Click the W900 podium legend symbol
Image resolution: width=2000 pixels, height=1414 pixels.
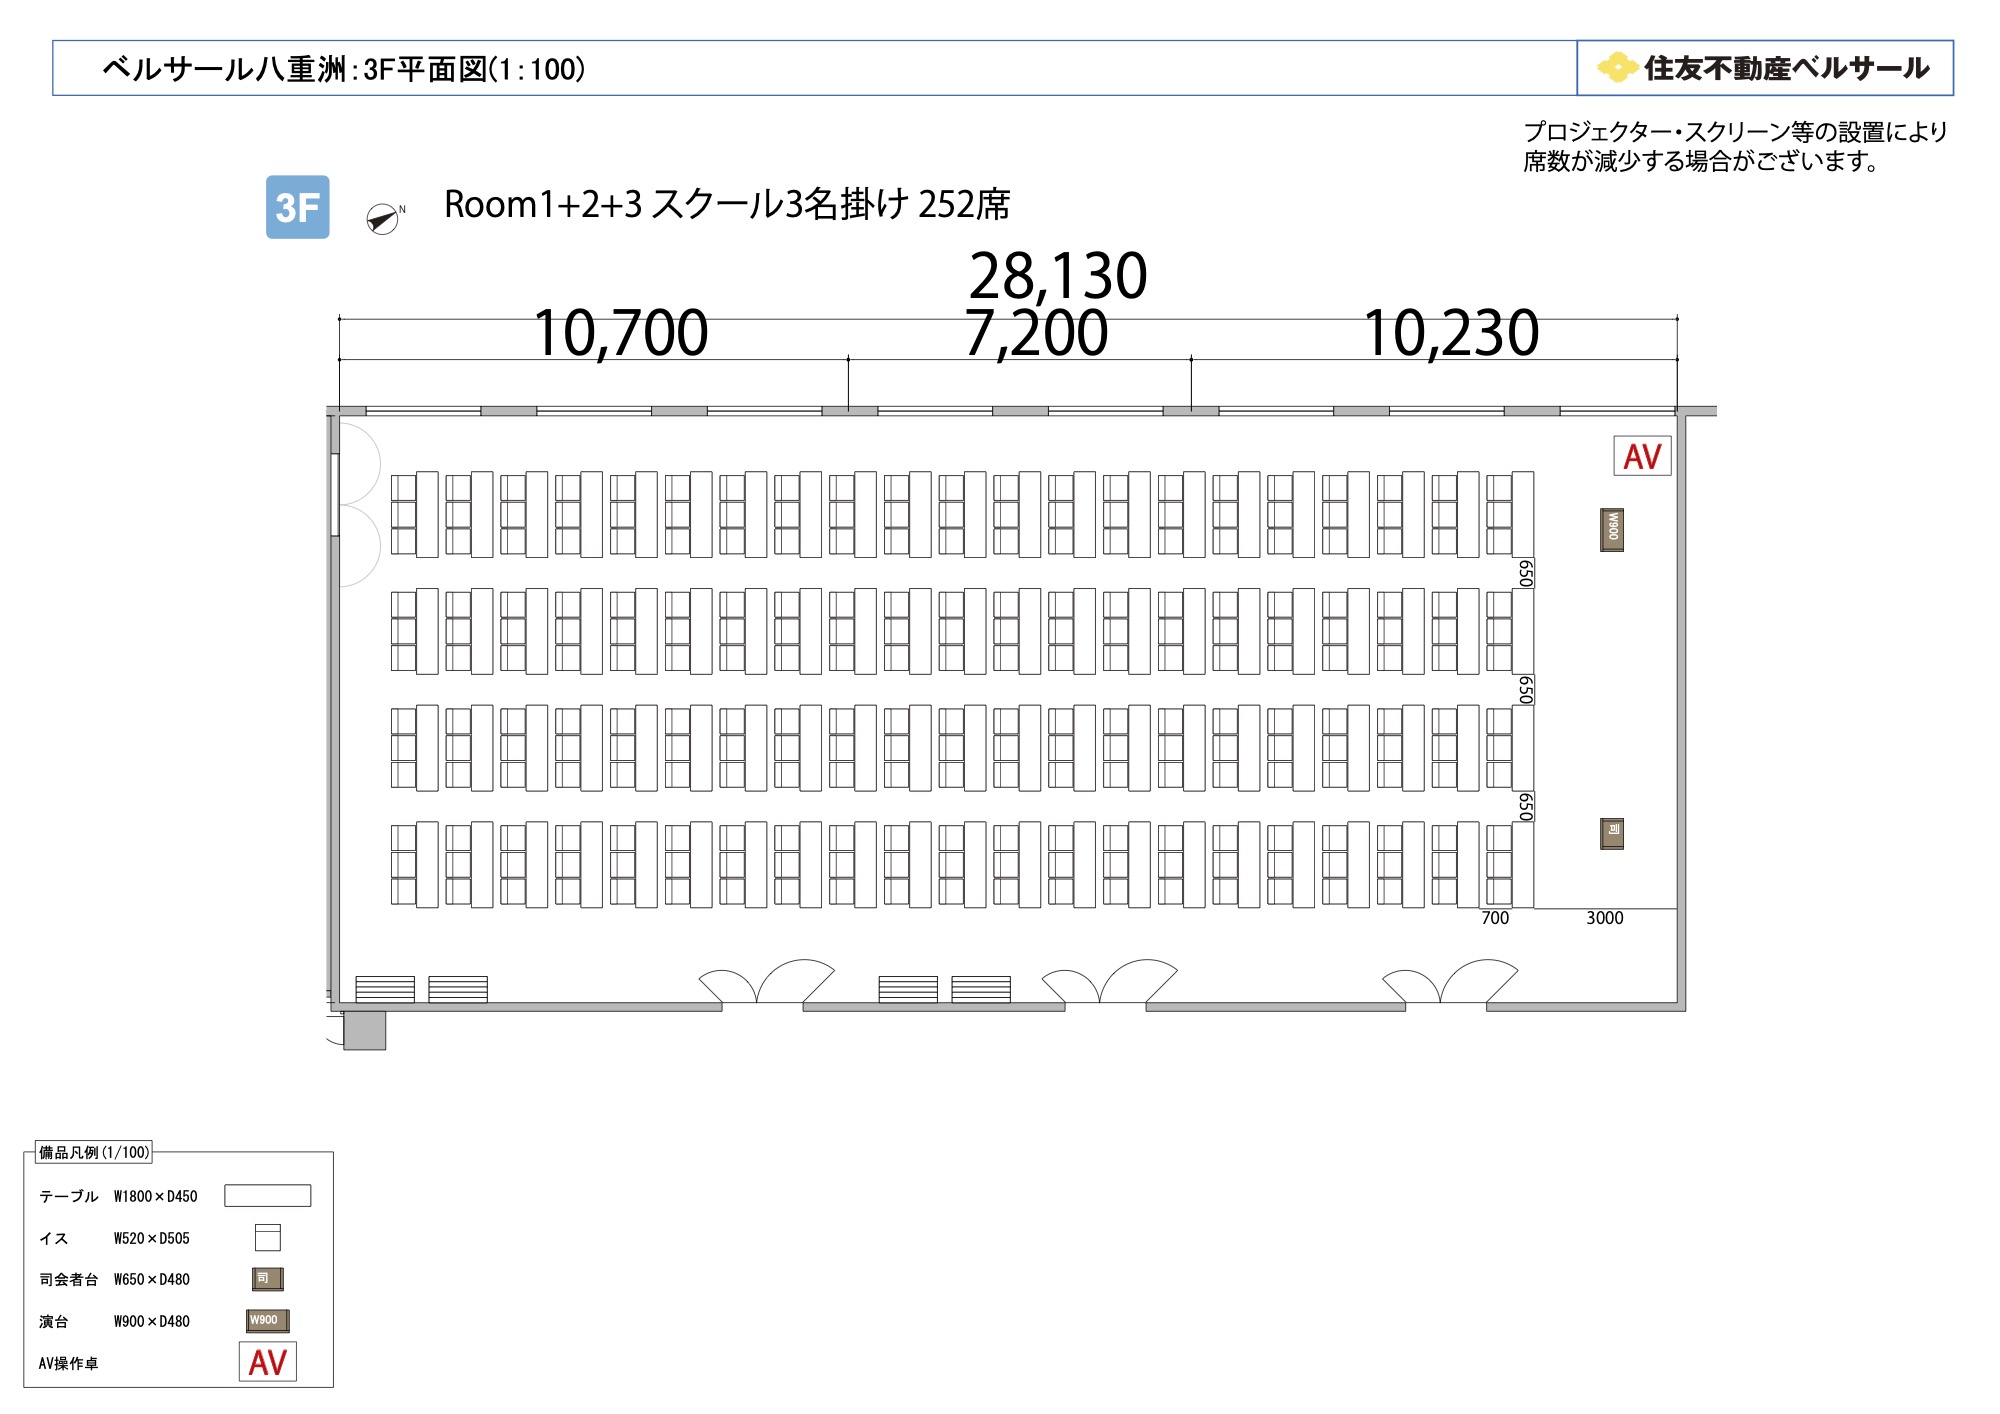(x=267, y=1321)
